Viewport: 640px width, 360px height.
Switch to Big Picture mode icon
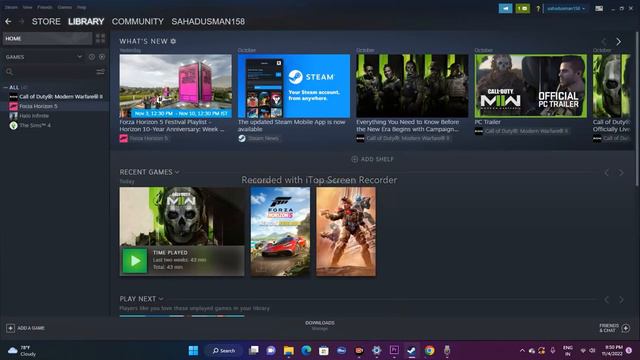(599, 8)
